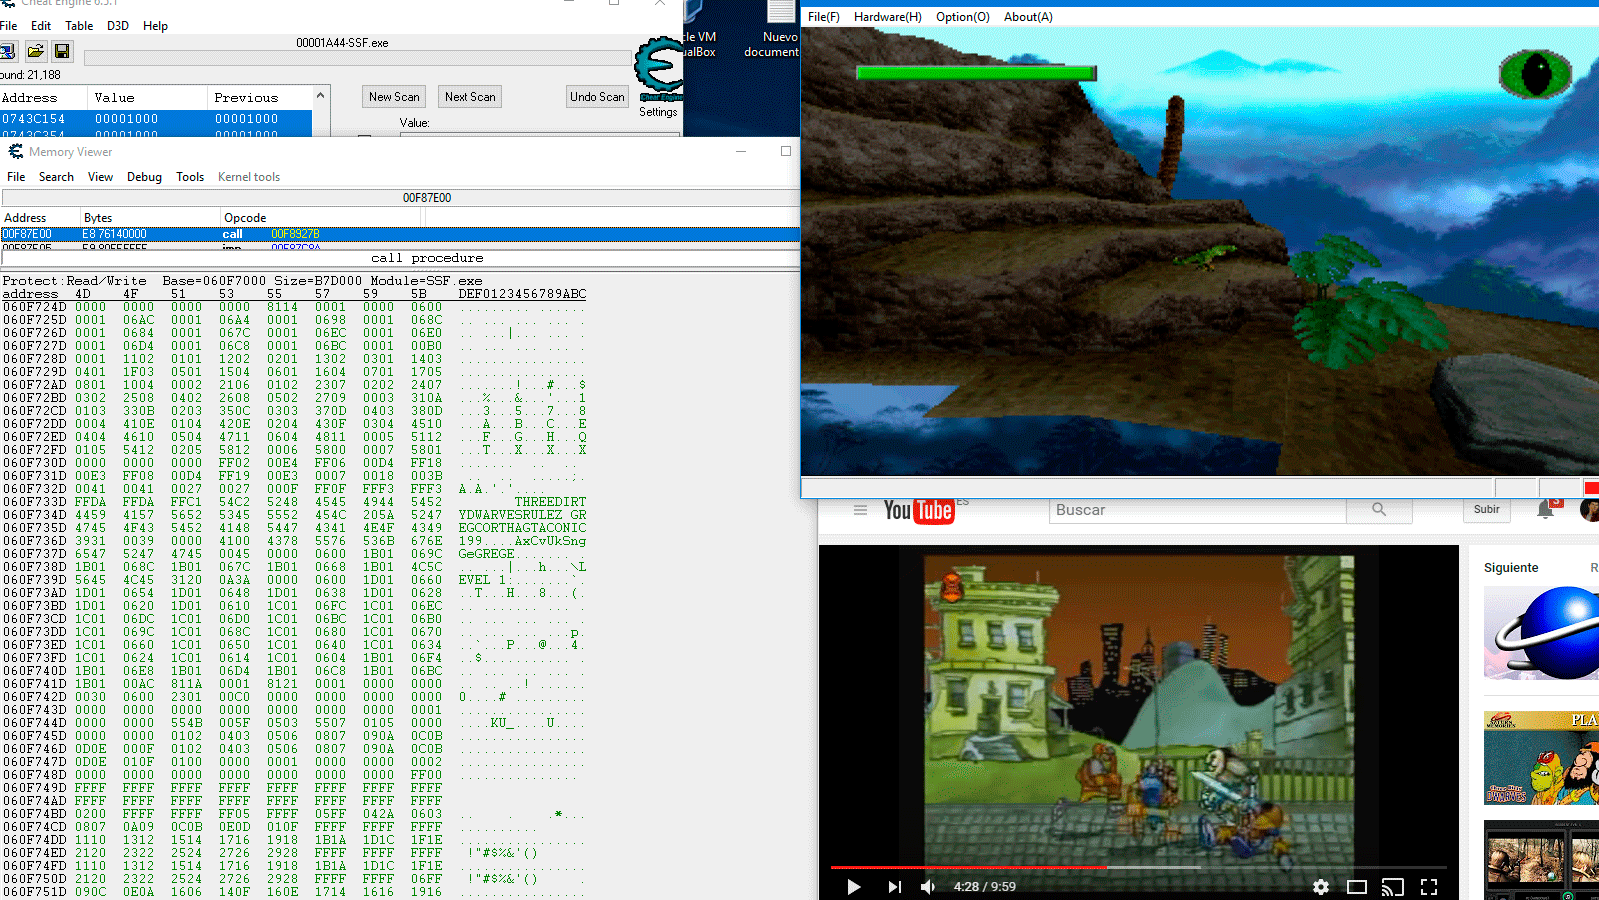This screenshot has width=1599, height=900.
Task: Open the blue Saturn planet video thumbnail
Action: click(1541, 634)
